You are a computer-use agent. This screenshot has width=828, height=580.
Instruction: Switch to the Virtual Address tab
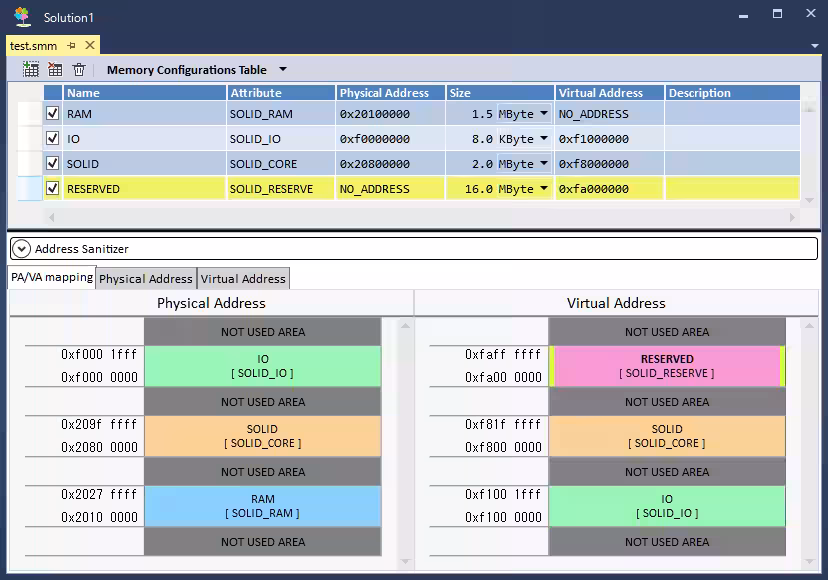[243, 279]
